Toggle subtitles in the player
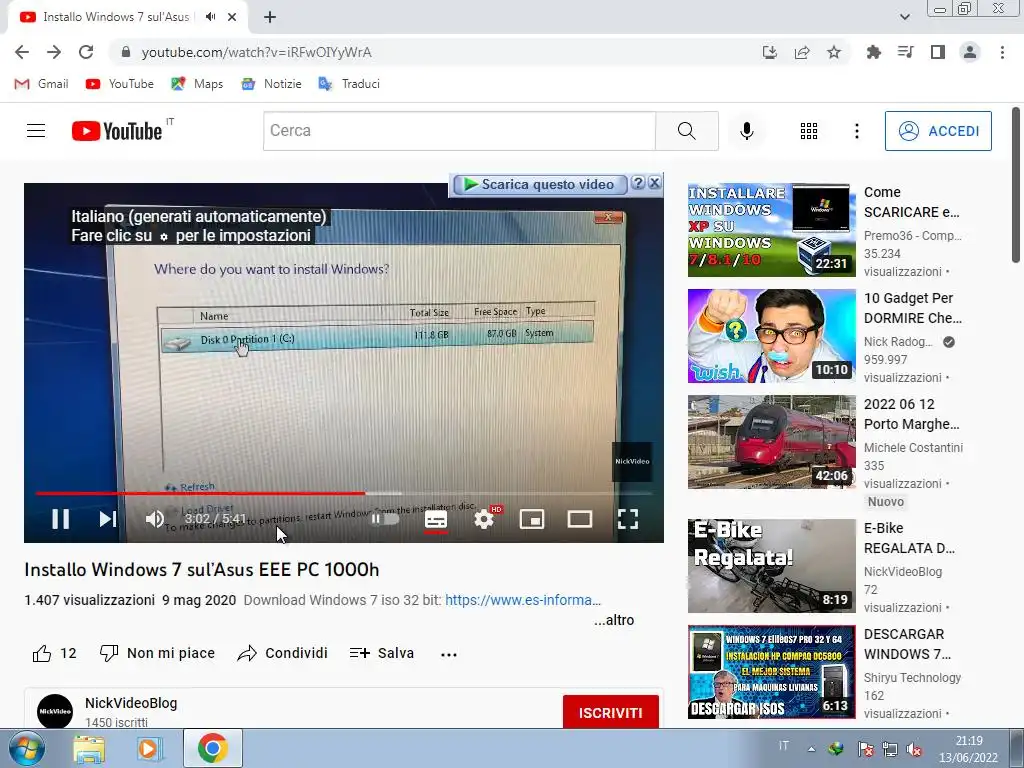The height and width of the screenshot is (768, 1024). (x=436, y=519)
